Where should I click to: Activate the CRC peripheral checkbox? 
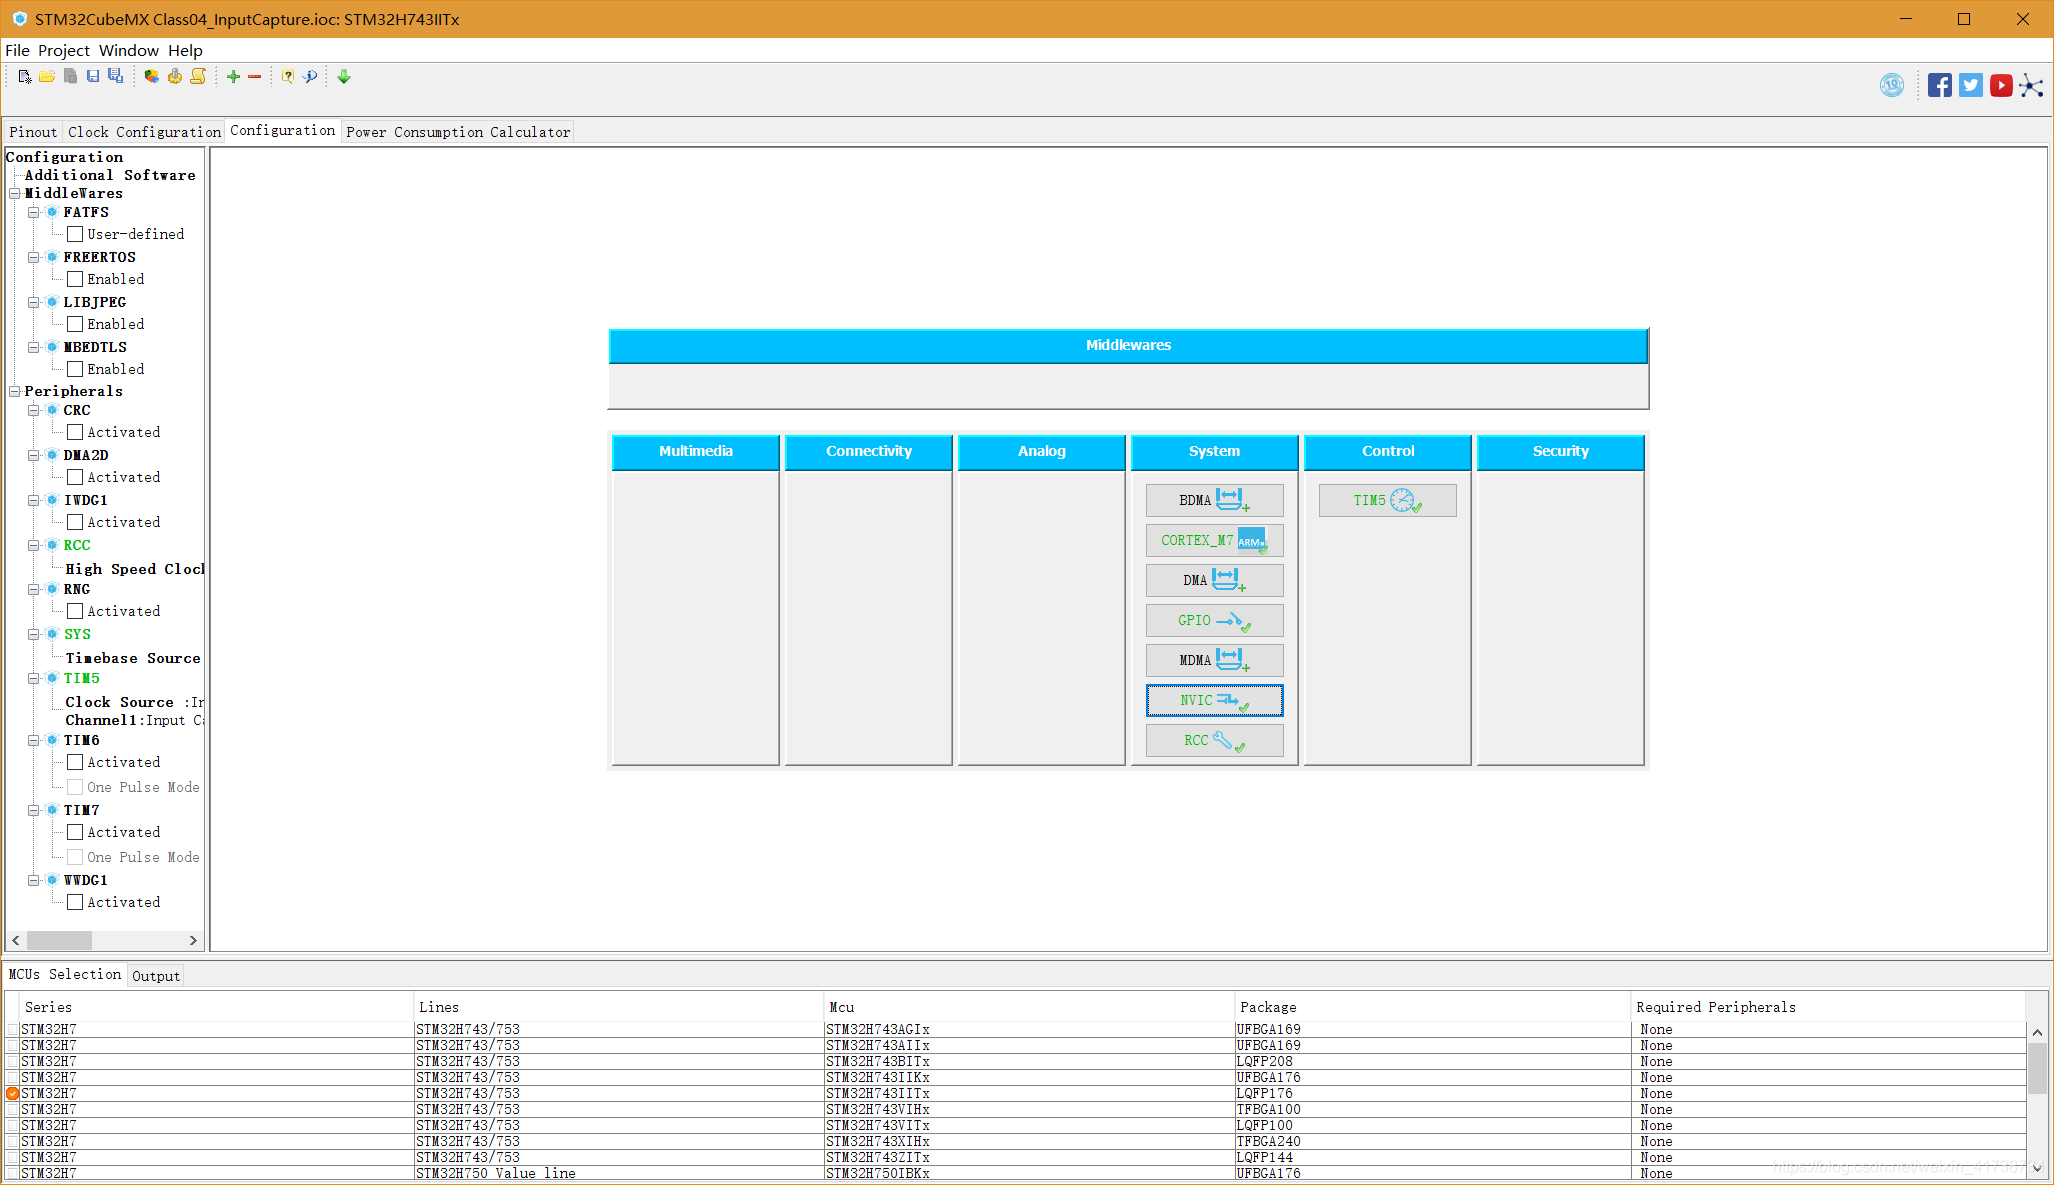pos(75,432)
